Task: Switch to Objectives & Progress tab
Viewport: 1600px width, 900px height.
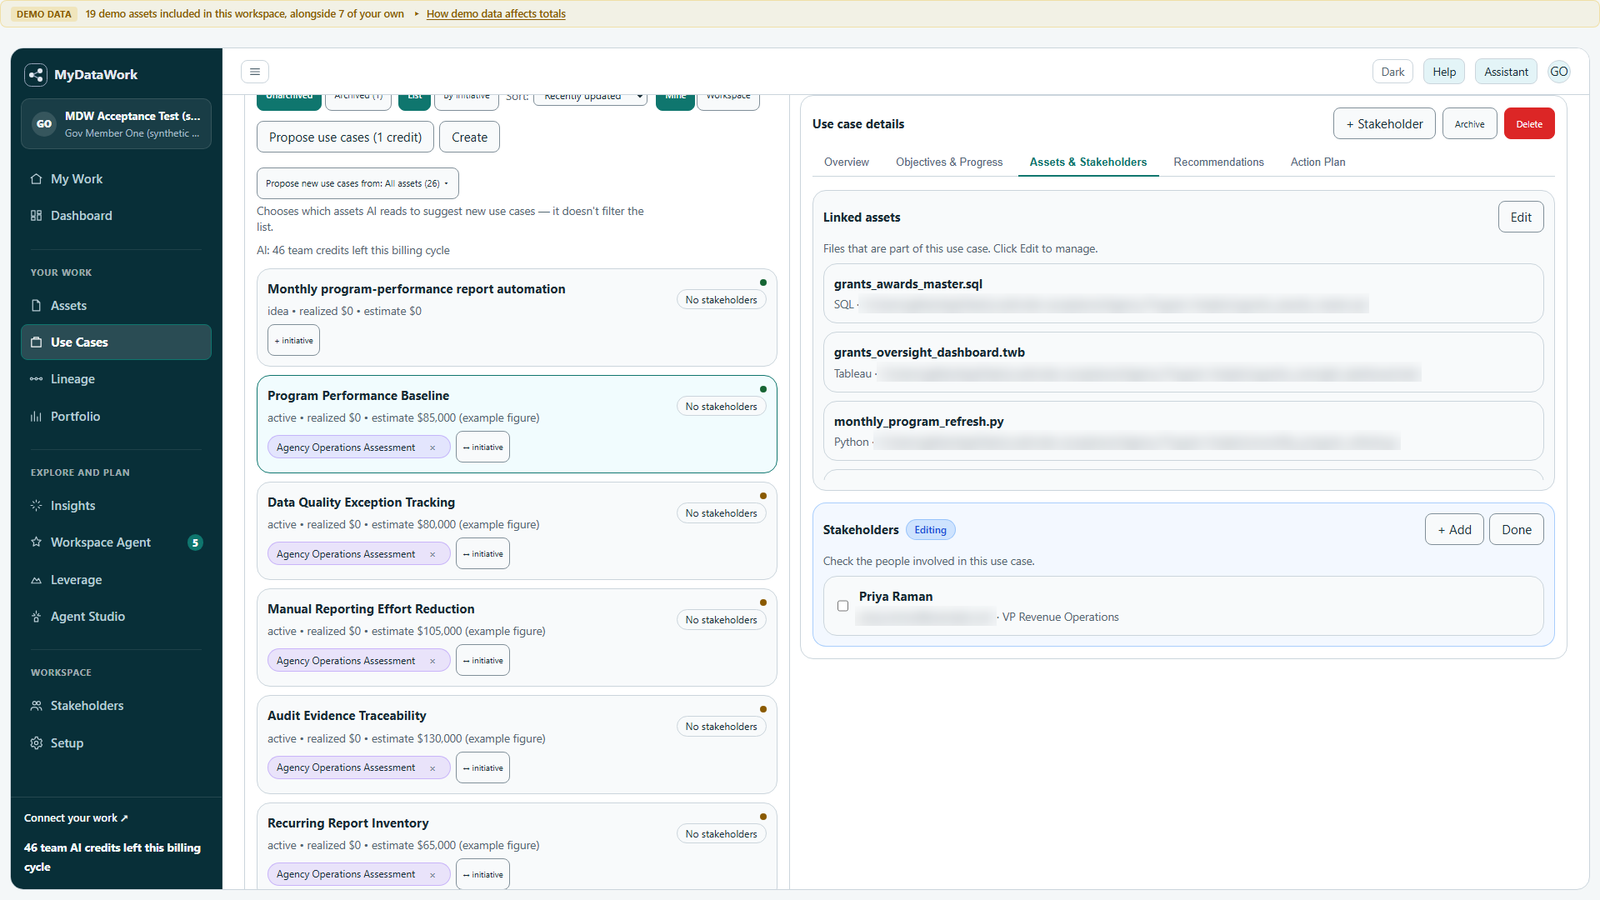Action: tap(949, 162)
